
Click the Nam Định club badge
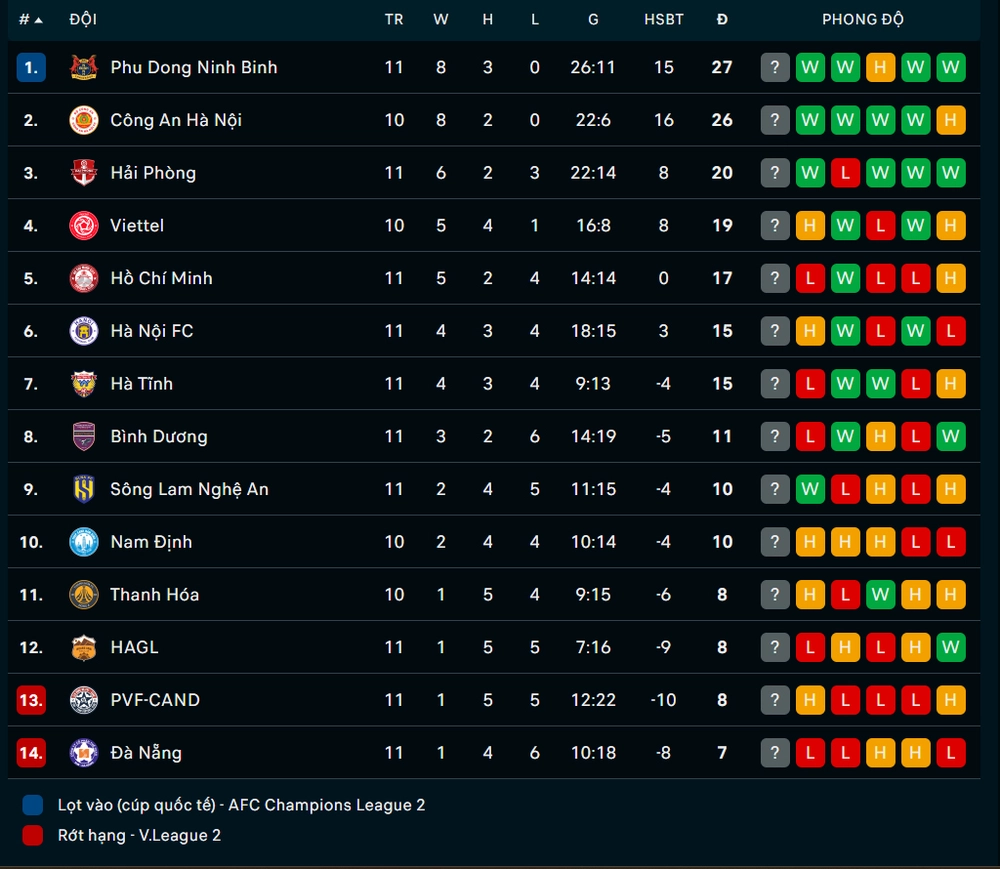84,542
